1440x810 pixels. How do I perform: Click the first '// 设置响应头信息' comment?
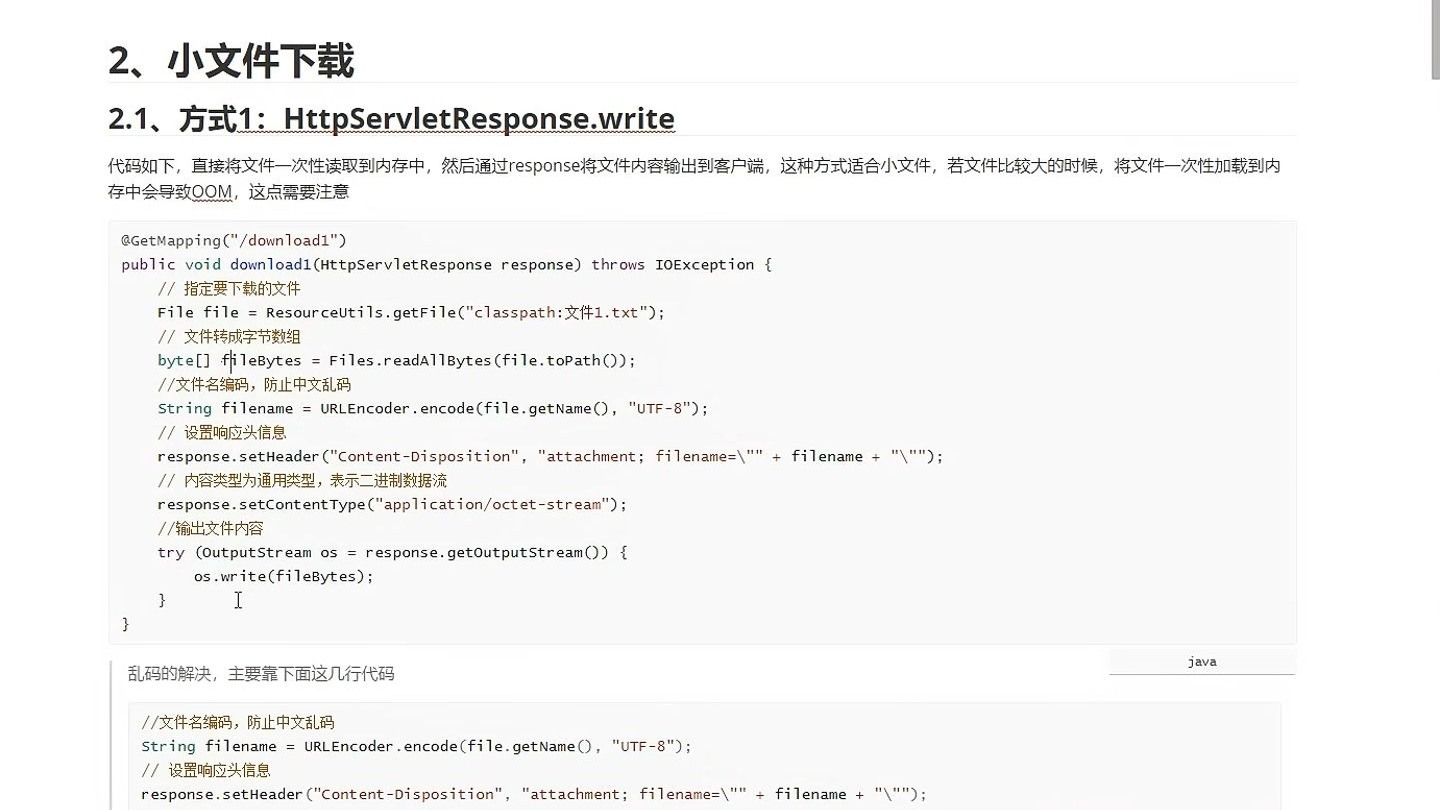pyautogui.click(x=222, y=432)
